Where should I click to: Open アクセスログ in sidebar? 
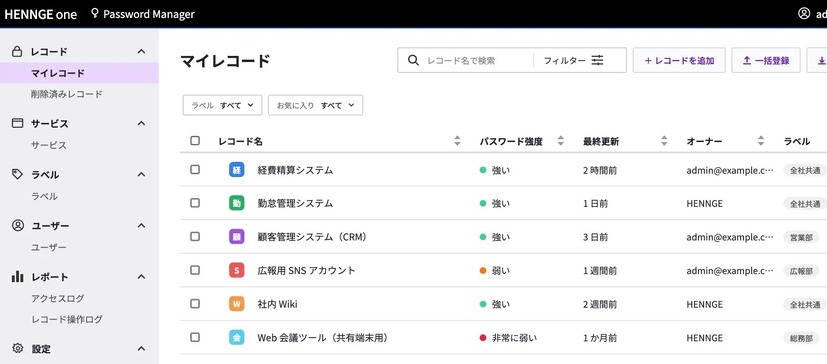[57, 299]
